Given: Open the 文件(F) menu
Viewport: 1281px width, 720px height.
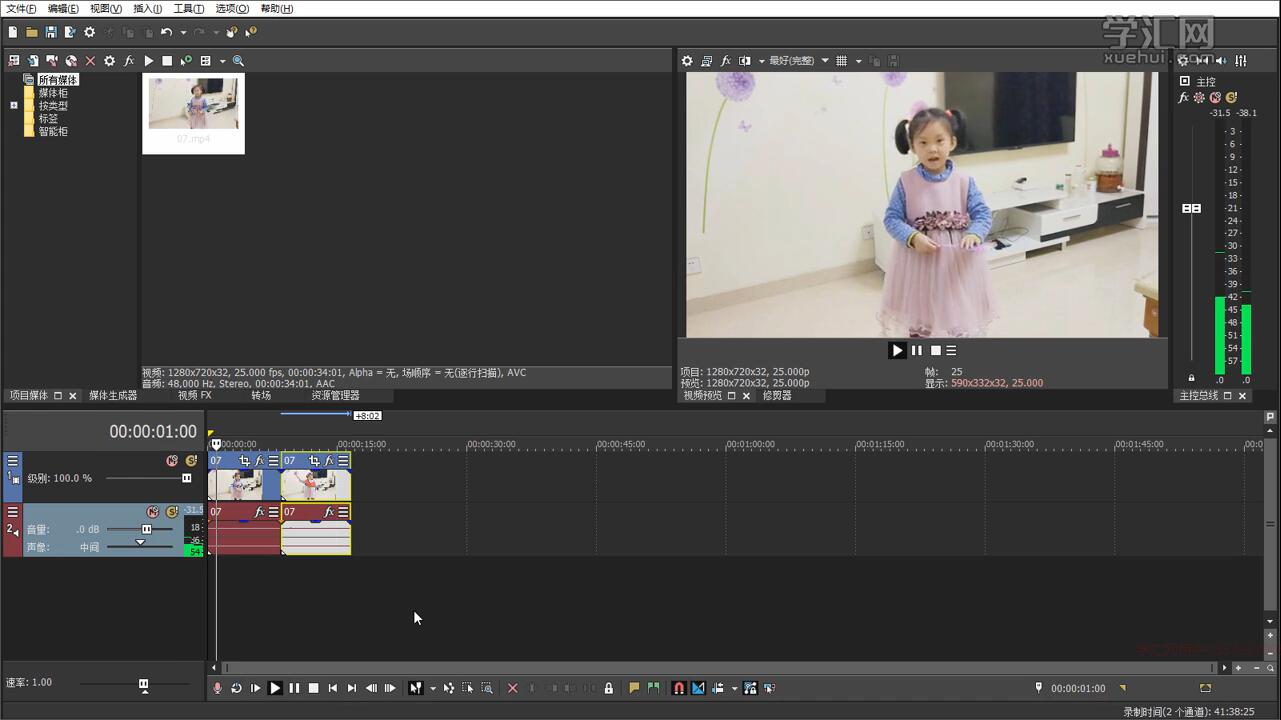Looking at the screenshot, I should [21, 9].
